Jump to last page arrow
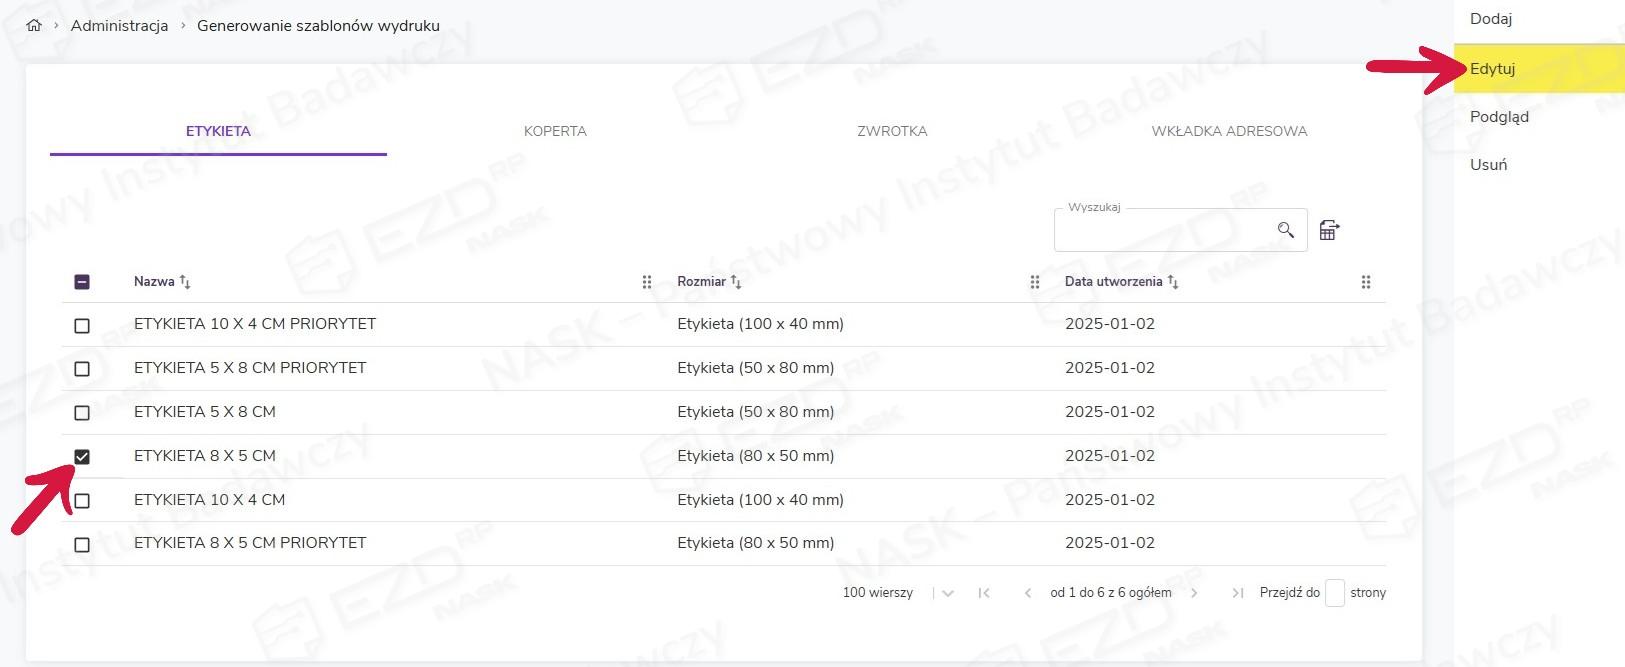Screen dimensions: 1625x667 1238,593
